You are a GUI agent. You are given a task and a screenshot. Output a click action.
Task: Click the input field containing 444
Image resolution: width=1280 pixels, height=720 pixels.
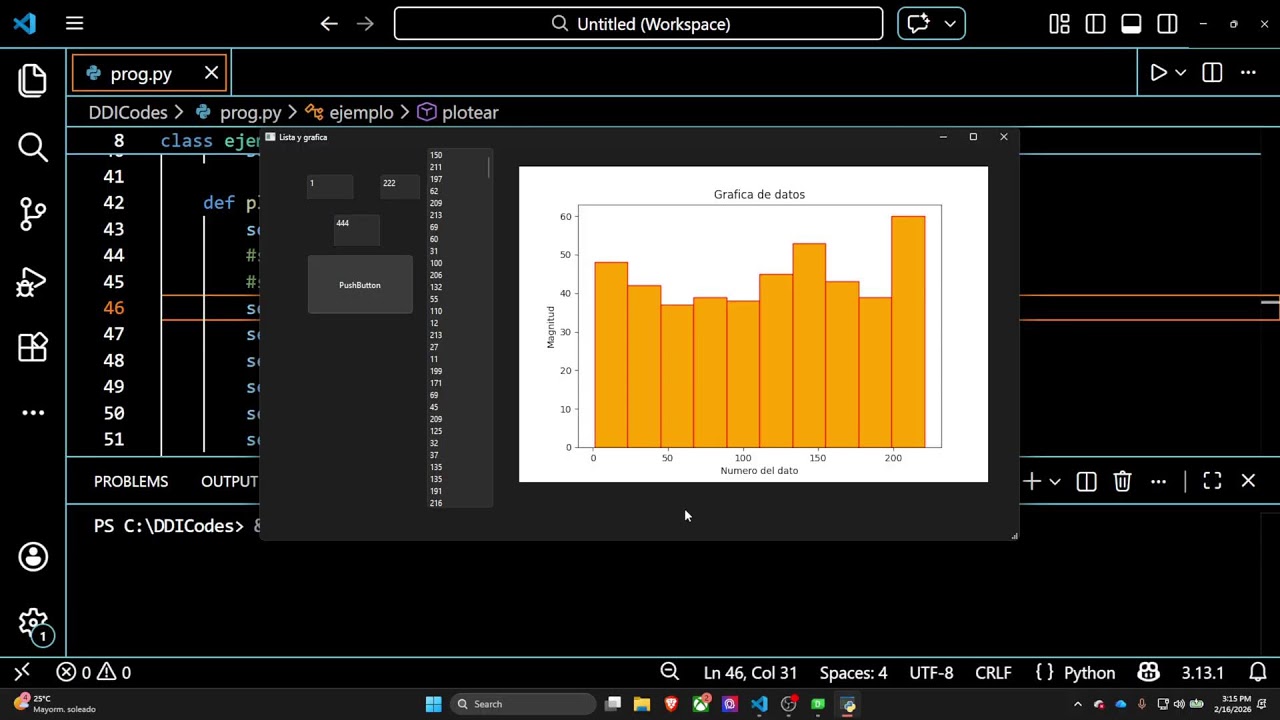[x=357, y=229]
